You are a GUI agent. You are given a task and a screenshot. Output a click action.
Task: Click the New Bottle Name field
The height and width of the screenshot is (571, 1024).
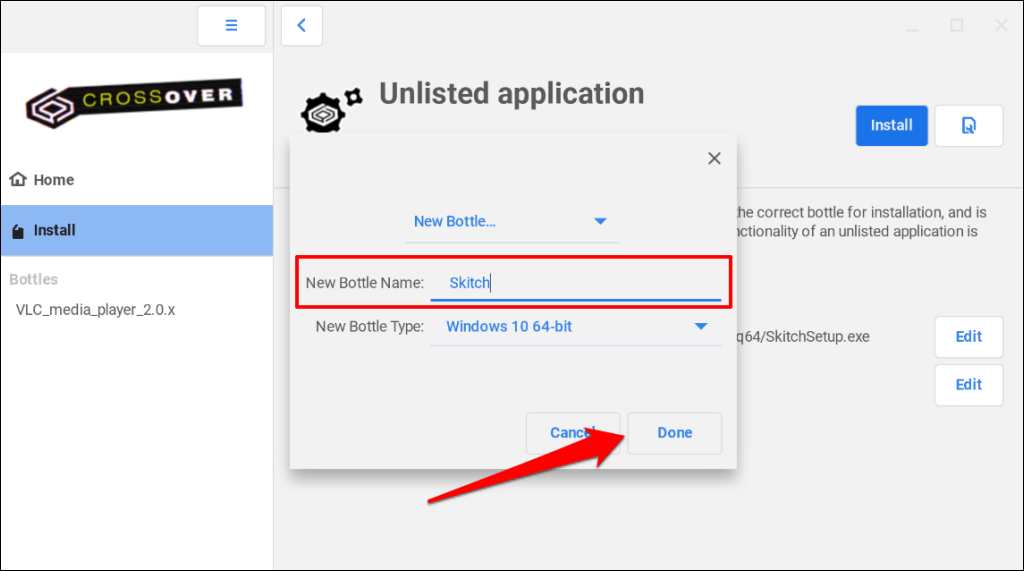[575, 283]
